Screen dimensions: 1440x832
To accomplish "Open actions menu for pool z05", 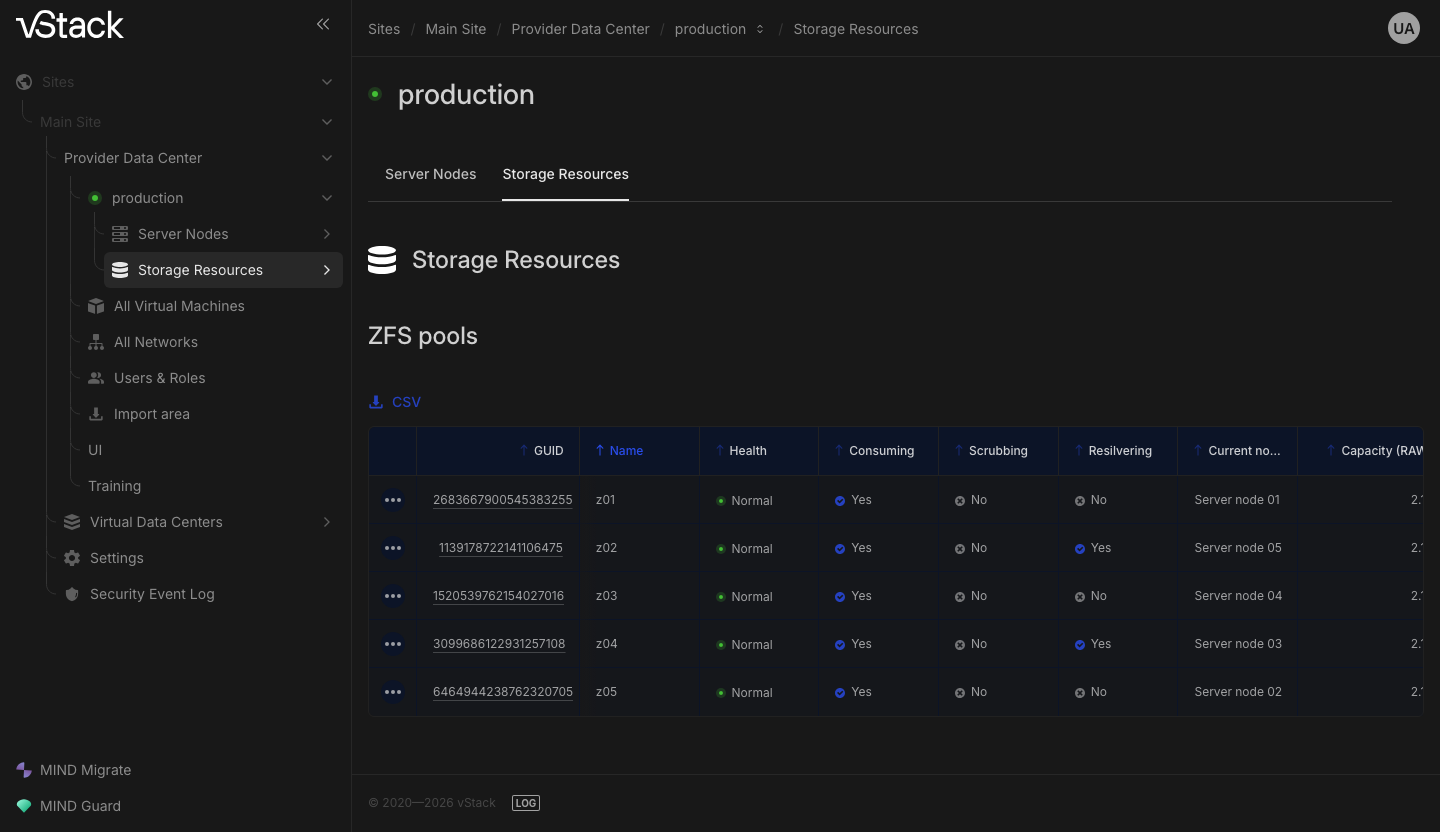I will [x=393, y=692].
